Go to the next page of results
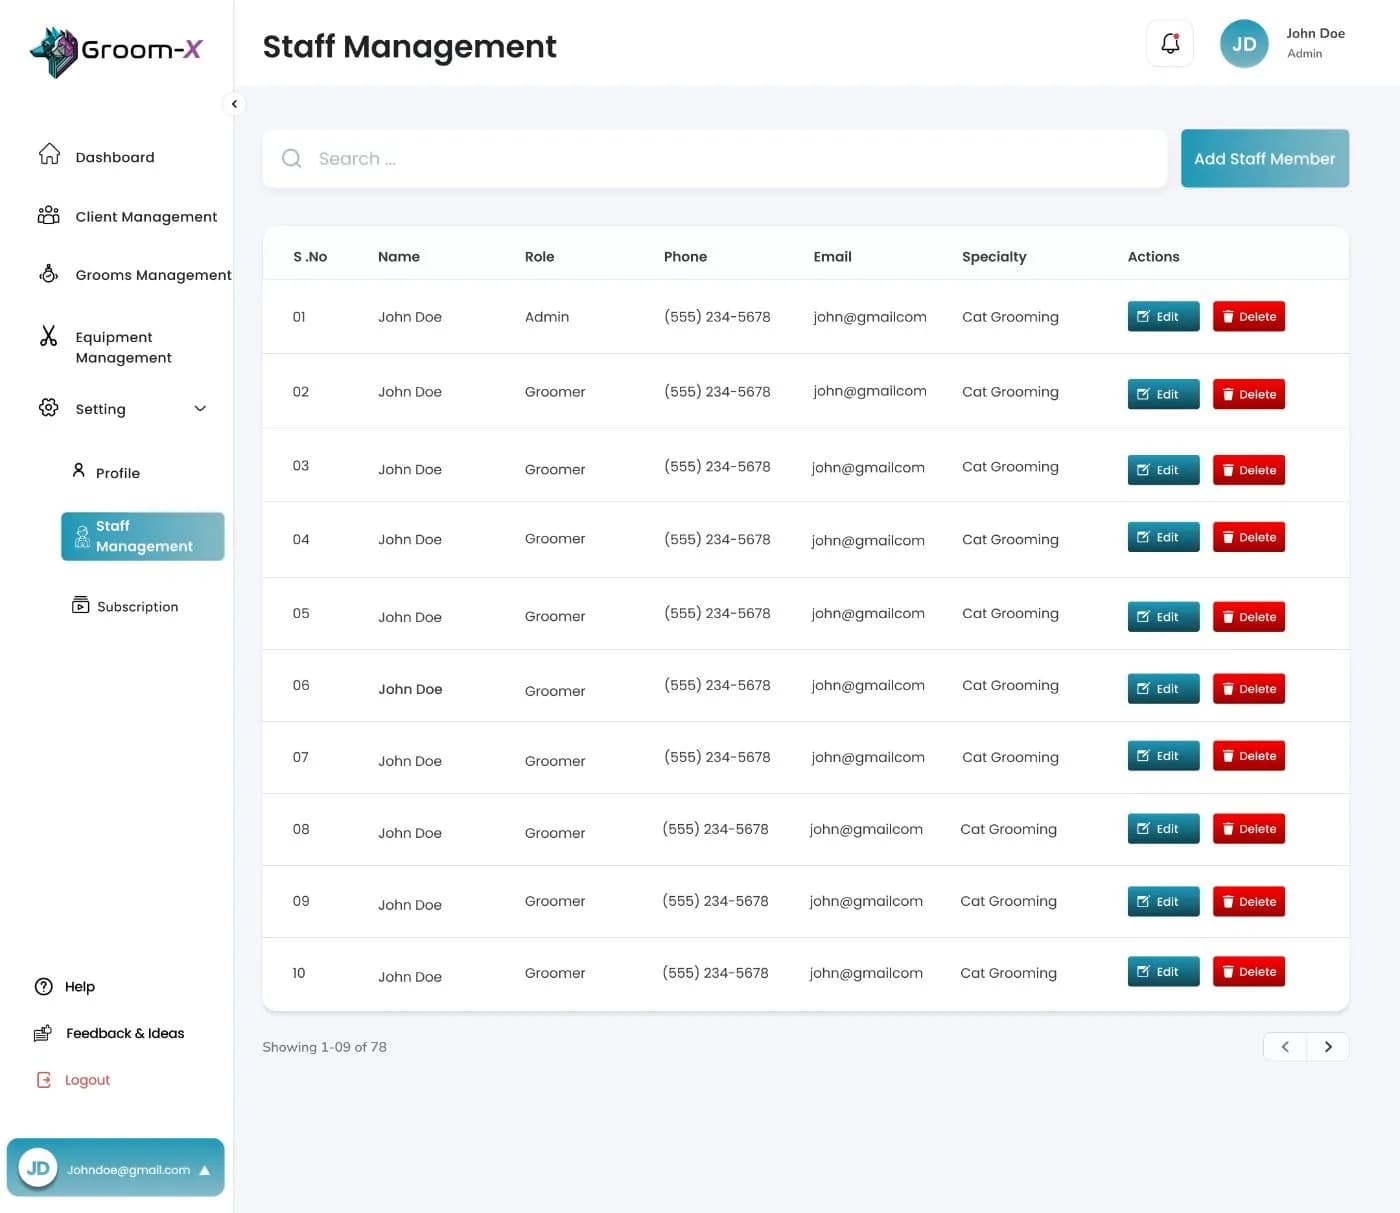This screenshot has width=1400, height=1213. click(1328, 1047)
